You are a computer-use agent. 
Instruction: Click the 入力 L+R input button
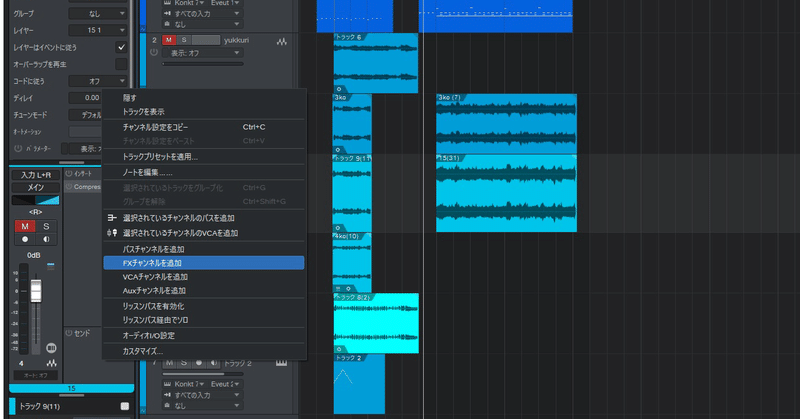coord(35,175)
